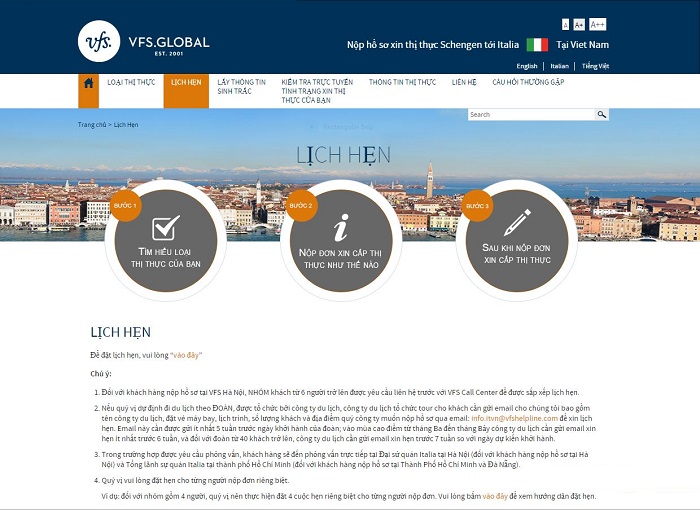The image size is (700, 510).
Task: Select the info icon for step 2
Action: 340,228
